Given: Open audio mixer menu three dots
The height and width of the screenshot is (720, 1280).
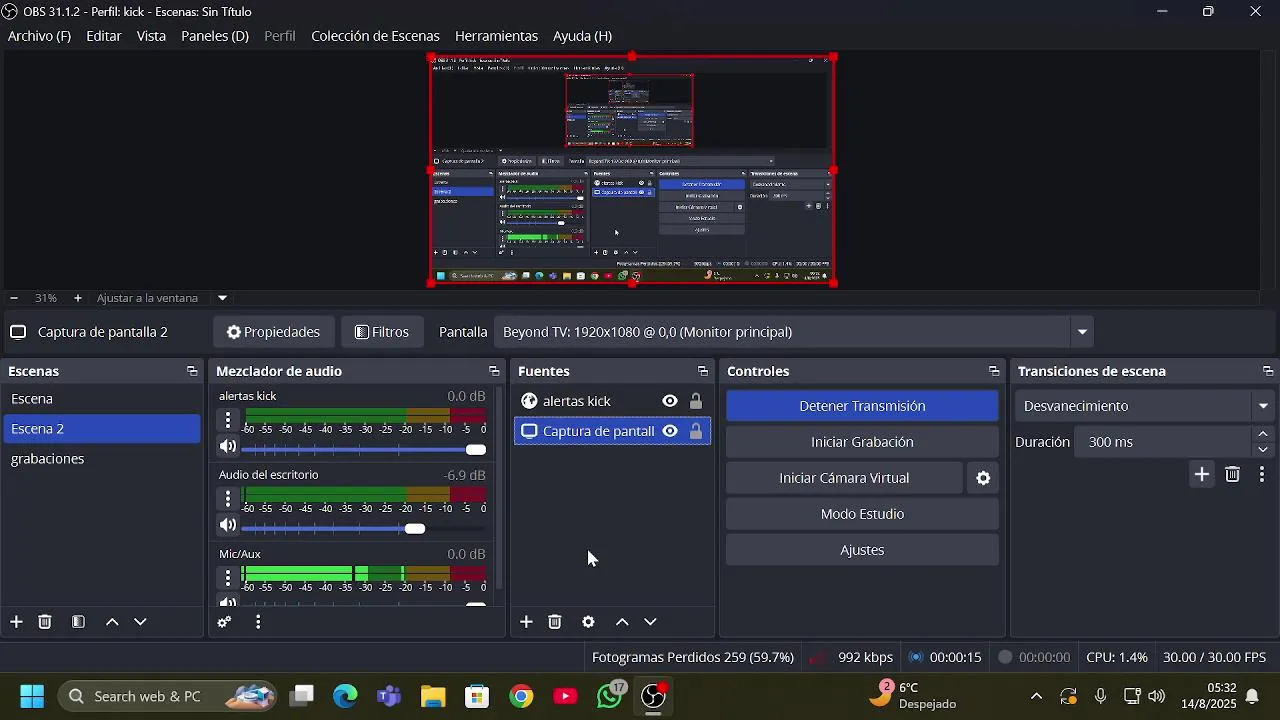Looking at the screenshot, I should tap(258, 622).
